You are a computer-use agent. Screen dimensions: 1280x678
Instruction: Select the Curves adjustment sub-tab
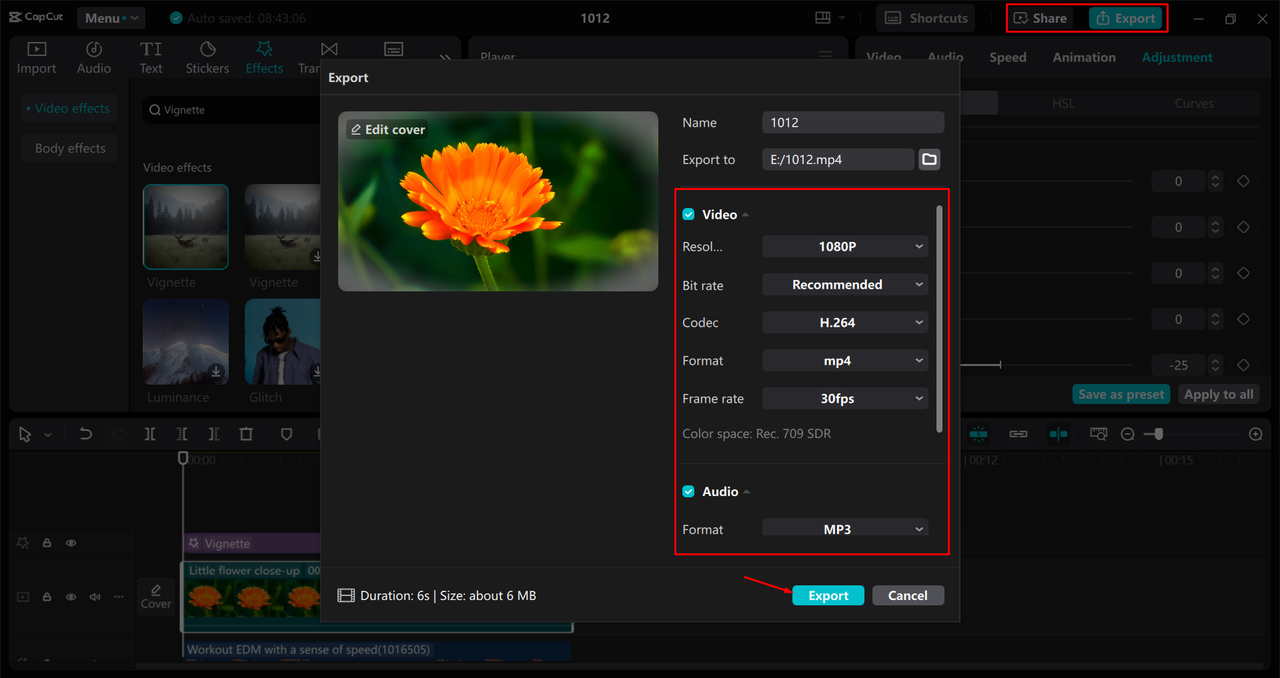pos(1194,103)
